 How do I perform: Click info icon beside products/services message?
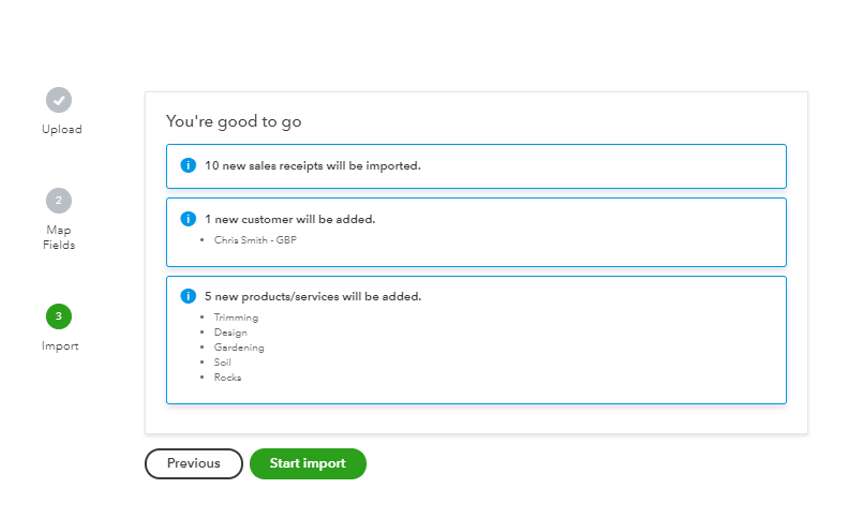[x=188, y=296]
